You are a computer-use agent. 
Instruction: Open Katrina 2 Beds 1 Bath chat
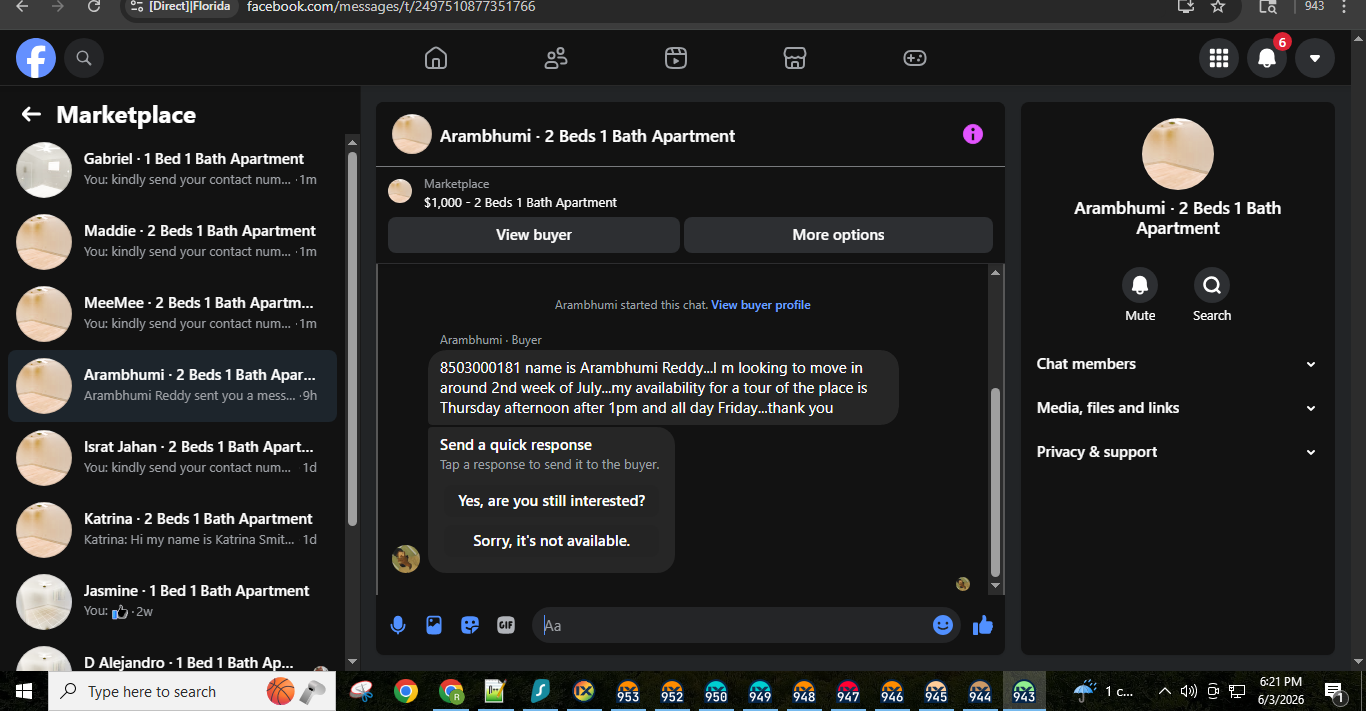click(x=172, y=530)
